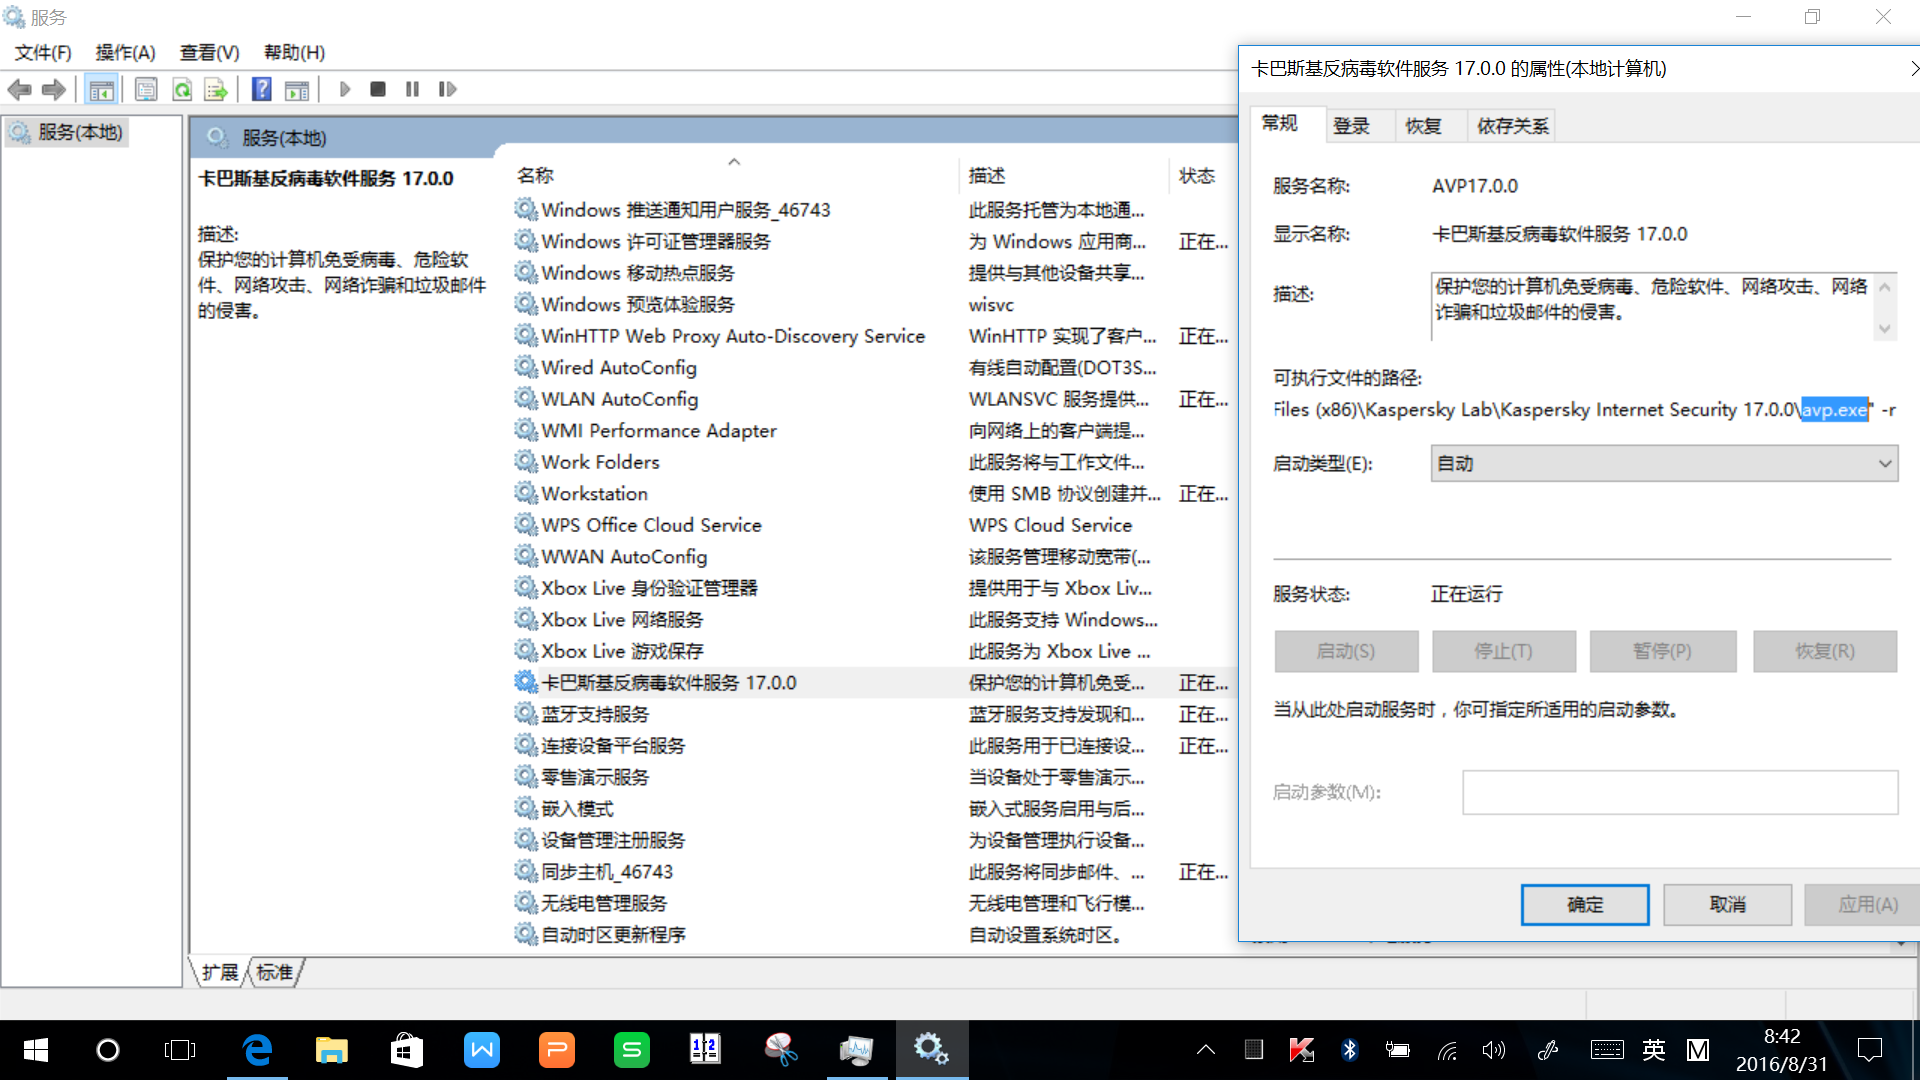Pause service with the pause toolbar icon

pos(412,90)
